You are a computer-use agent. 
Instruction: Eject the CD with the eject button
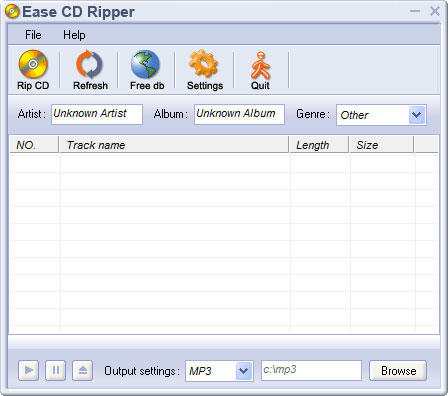(x=83, y=370)
